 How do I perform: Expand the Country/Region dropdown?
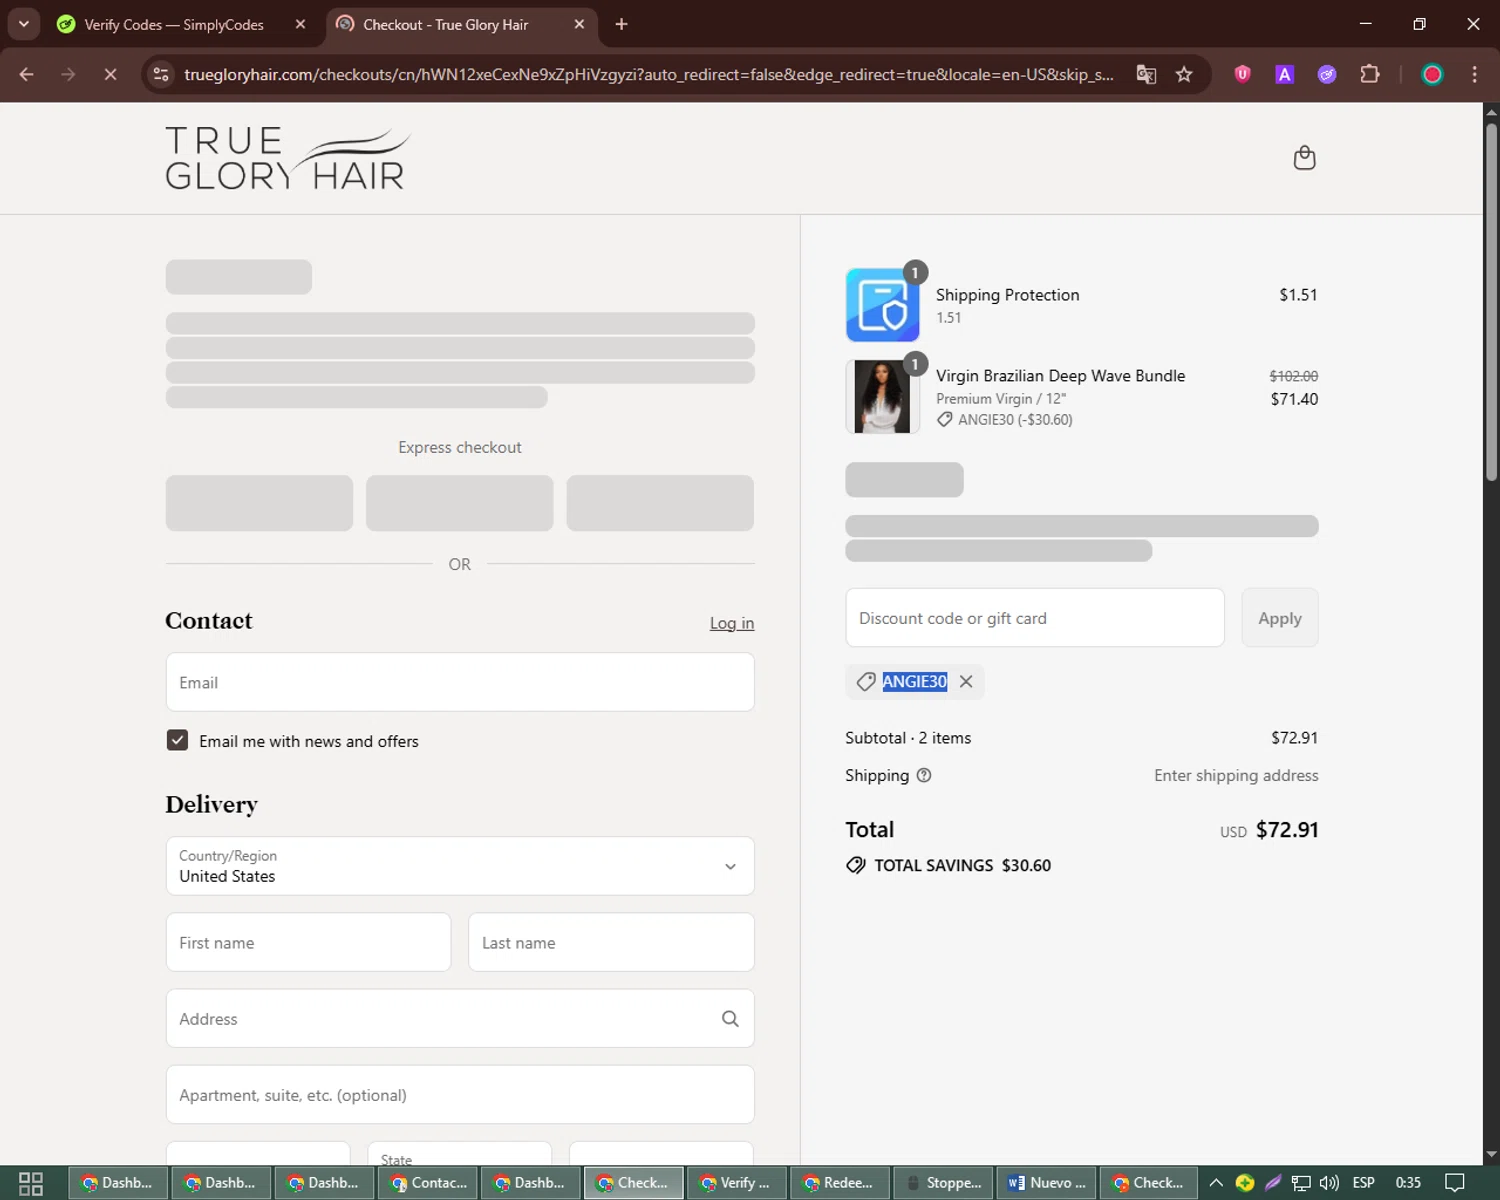point(460,866)
